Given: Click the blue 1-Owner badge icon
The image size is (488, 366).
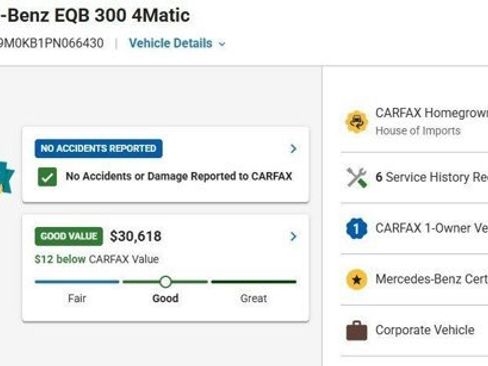Looking at the screenshot, I should [357, 229].
